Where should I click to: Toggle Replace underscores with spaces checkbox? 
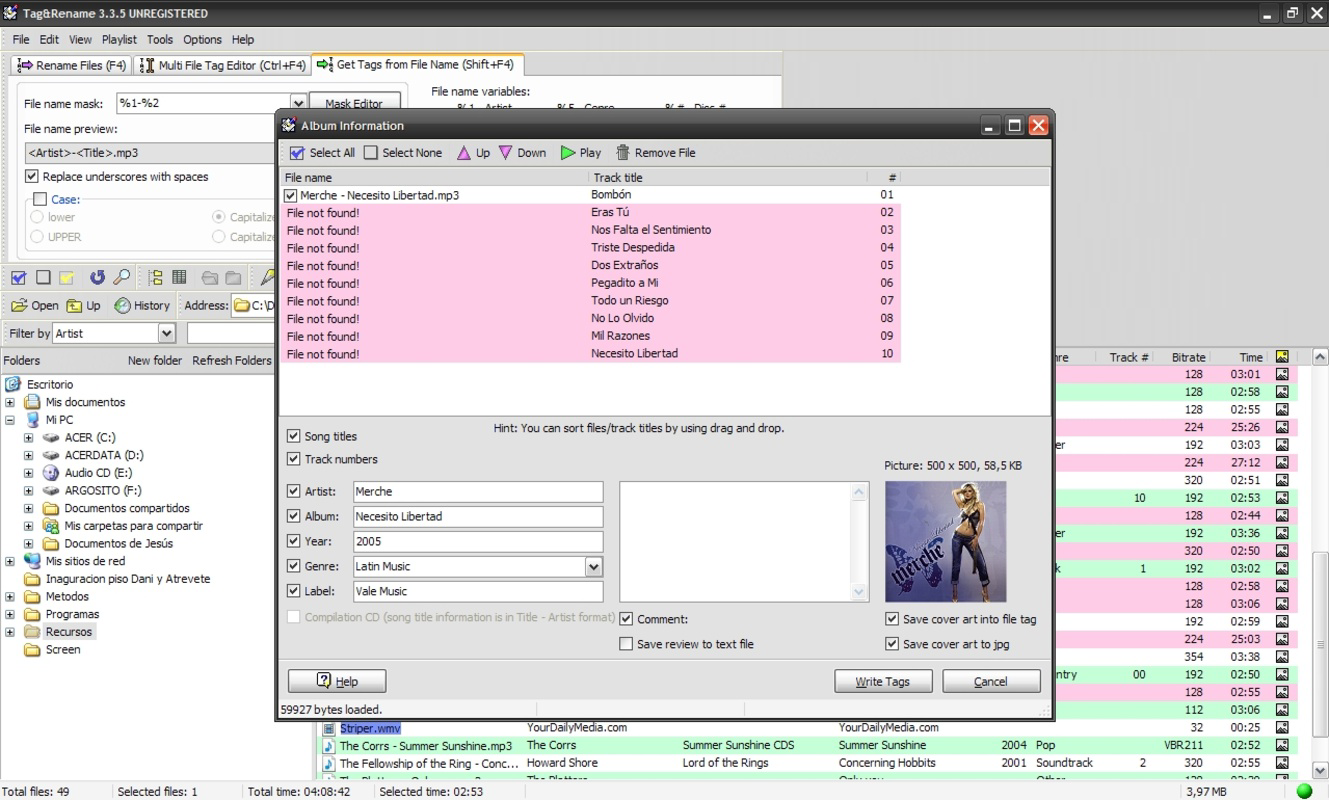click(32, 177)
